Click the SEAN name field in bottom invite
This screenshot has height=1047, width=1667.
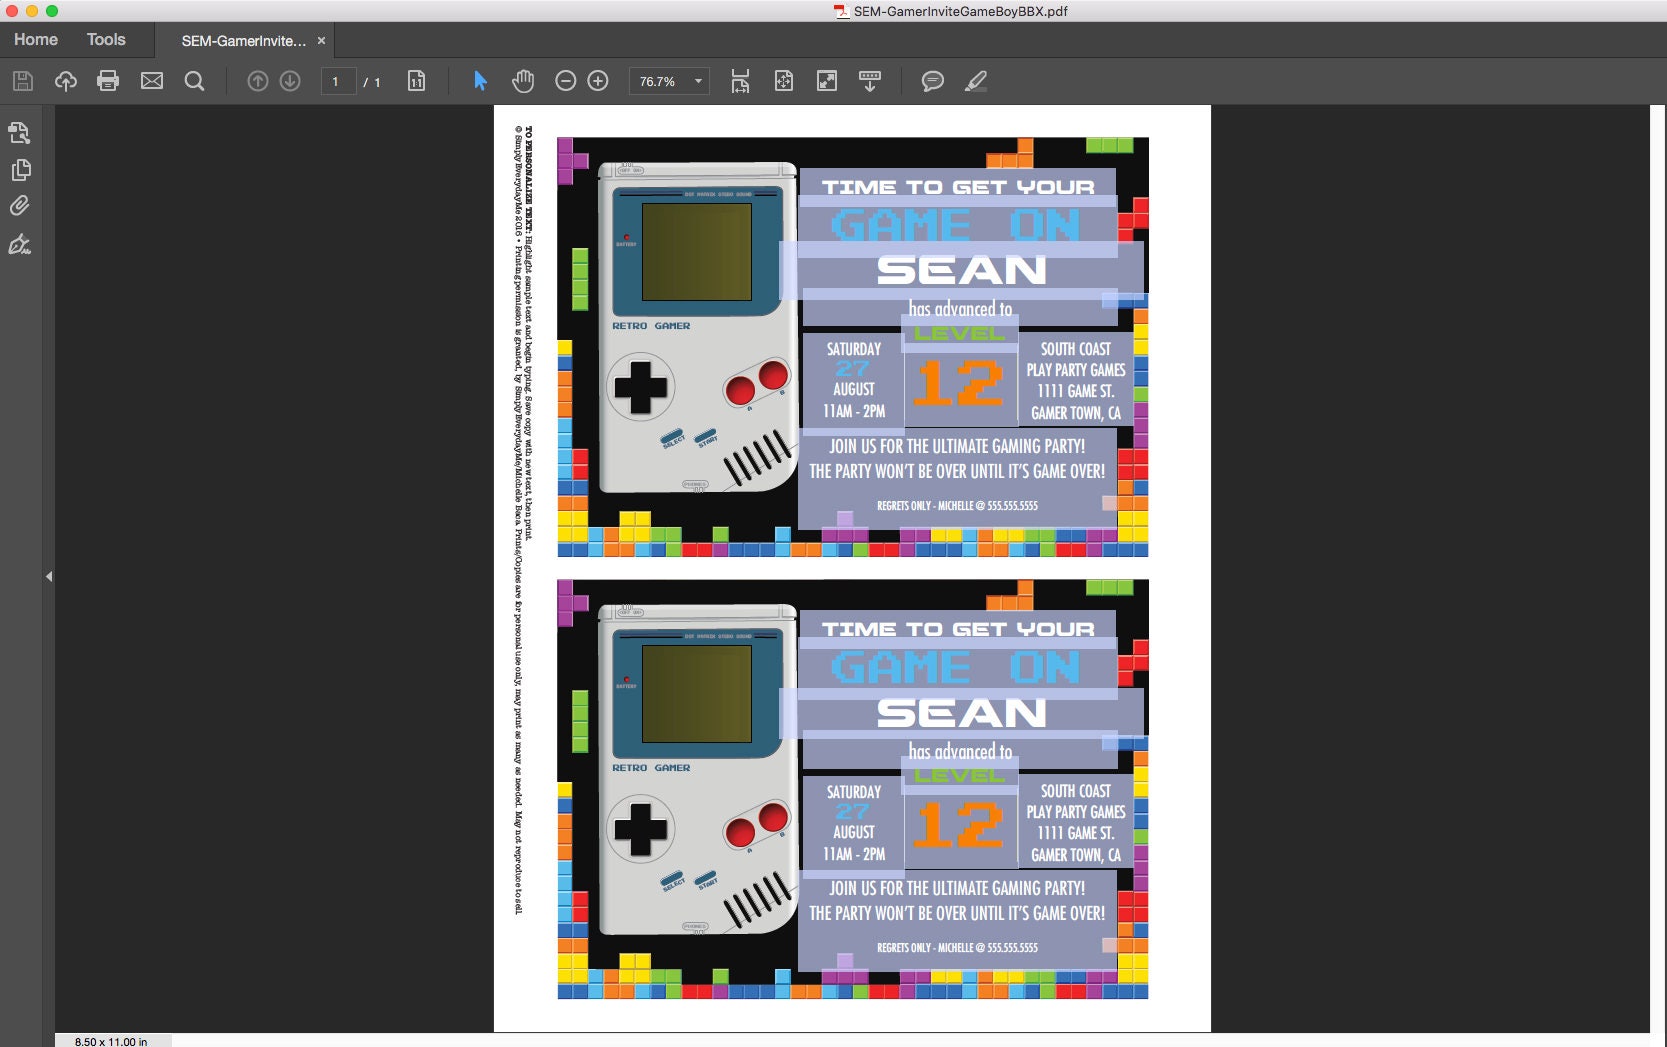click(x=962, y=713)
